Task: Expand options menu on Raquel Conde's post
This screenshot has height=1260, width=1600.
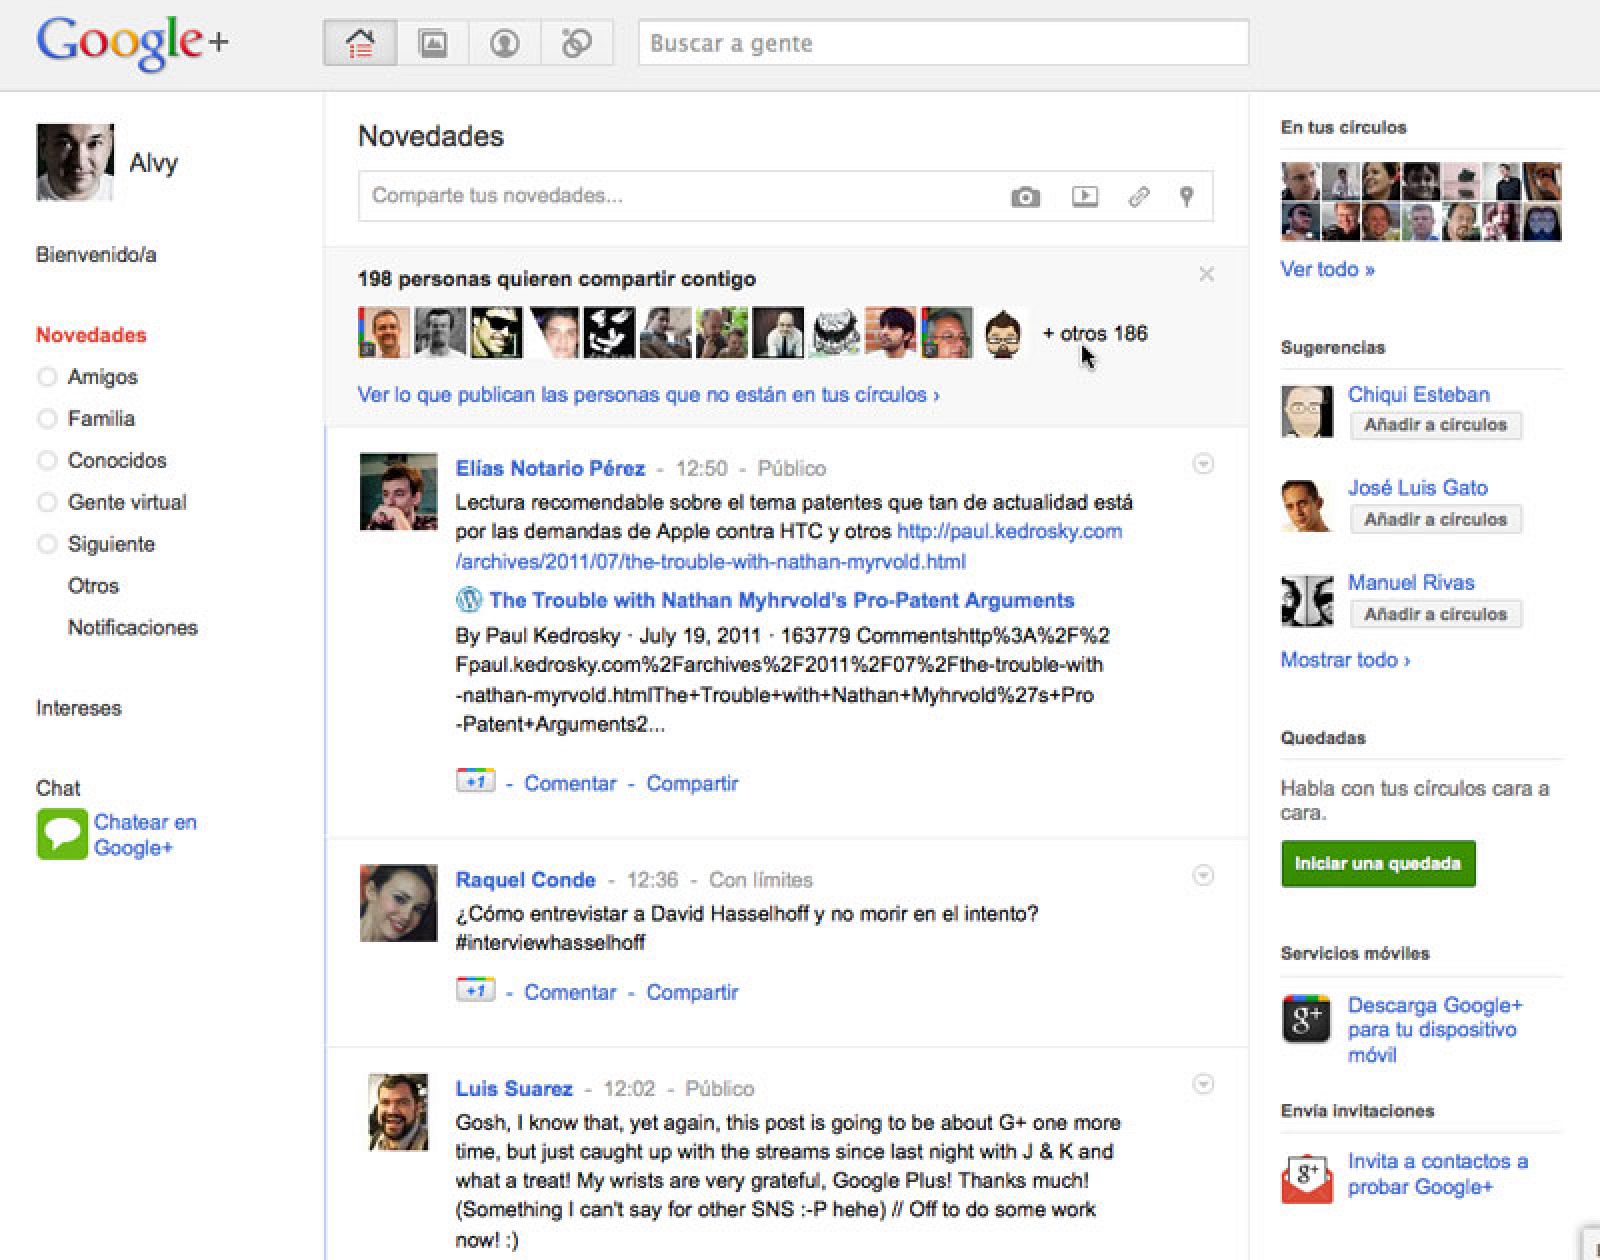Action: [1203, 875]
